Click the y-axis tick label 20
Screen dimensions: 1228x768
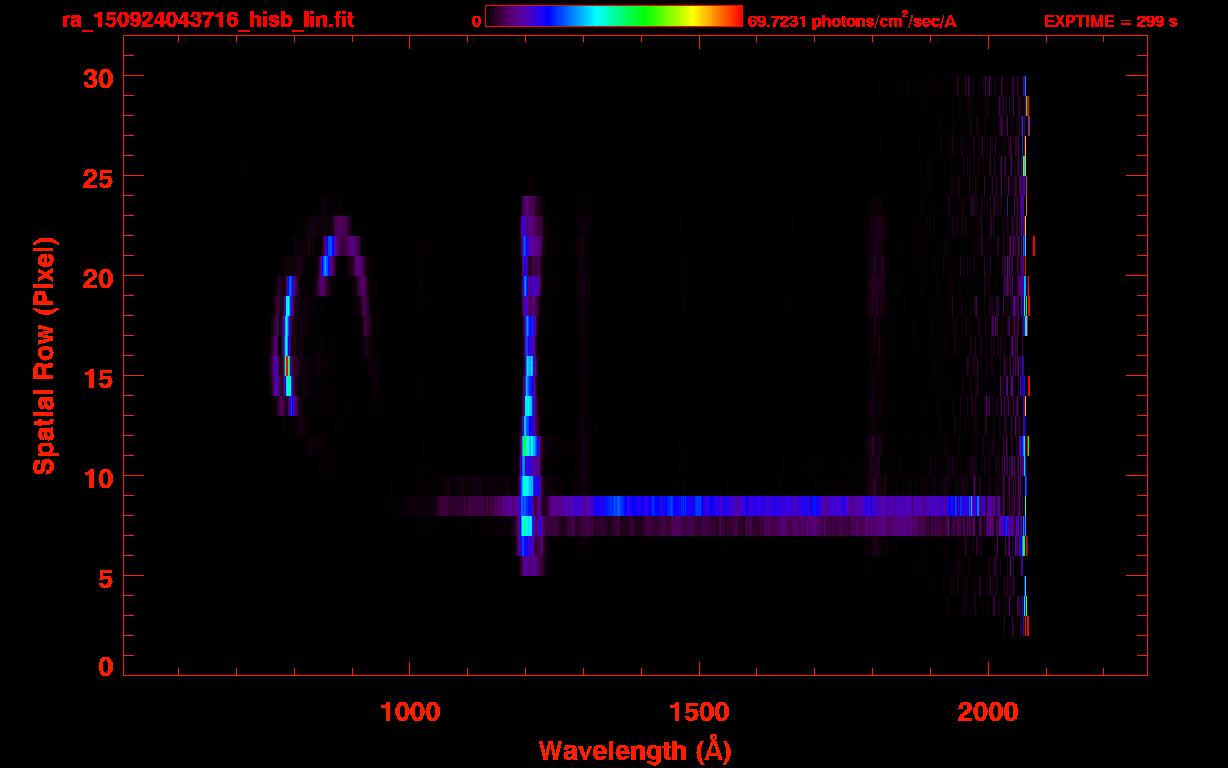[x=96, y=277]
